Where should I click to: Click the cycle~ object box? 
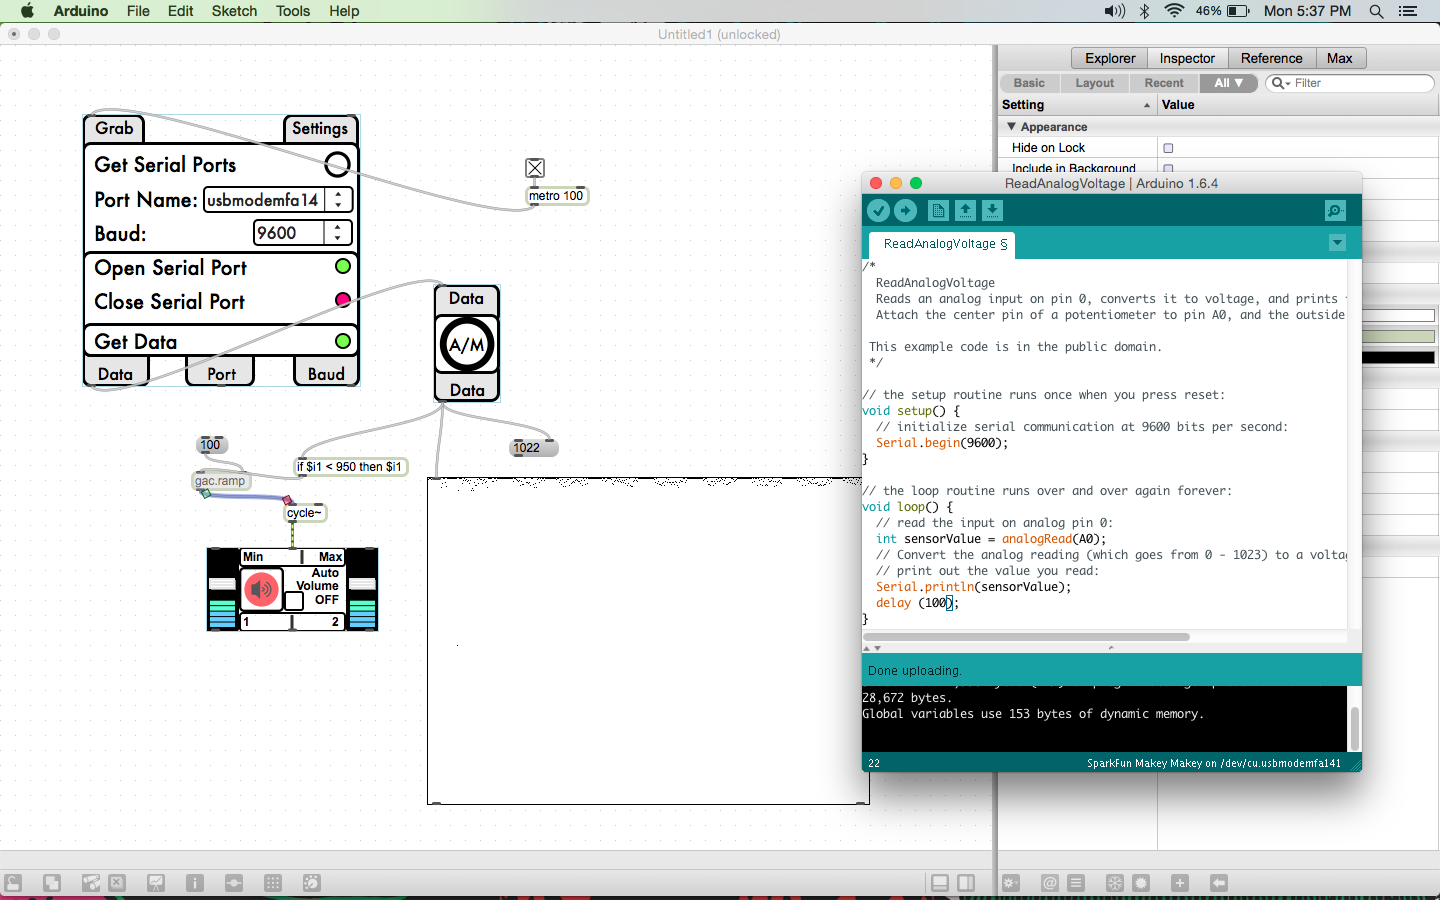(305, 513)
